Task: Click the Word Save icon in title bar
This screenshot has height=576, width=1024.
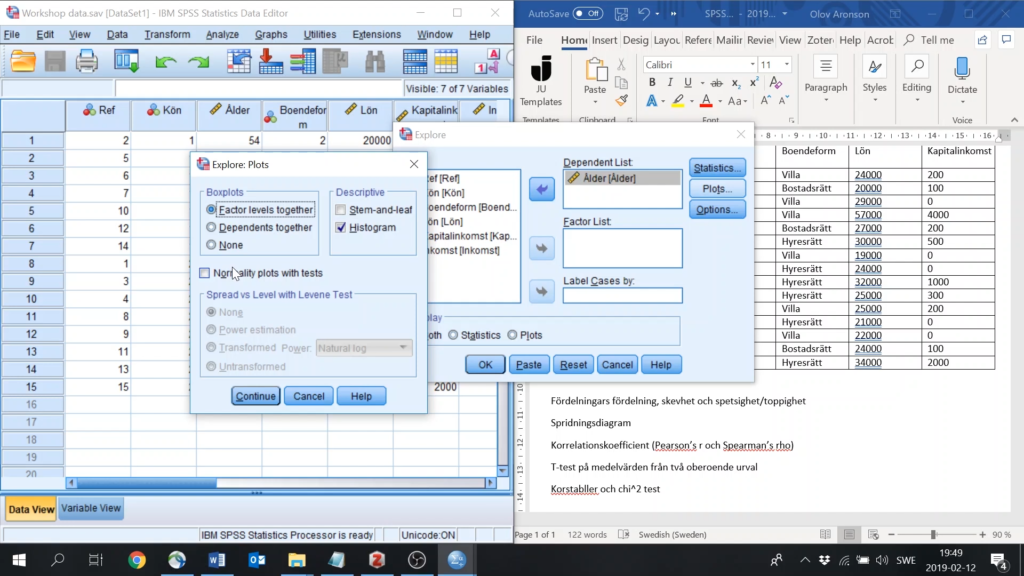Action: pyautogui.click(x=621, y=14)
